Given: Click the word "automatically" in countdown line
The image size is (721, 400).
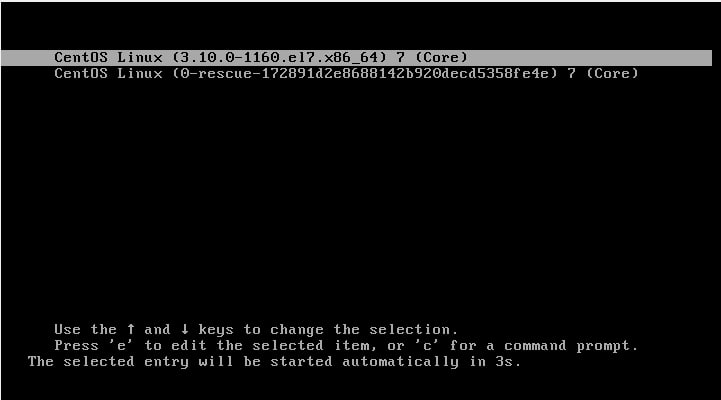Looking at the screenshot, I should pos(401,362).
